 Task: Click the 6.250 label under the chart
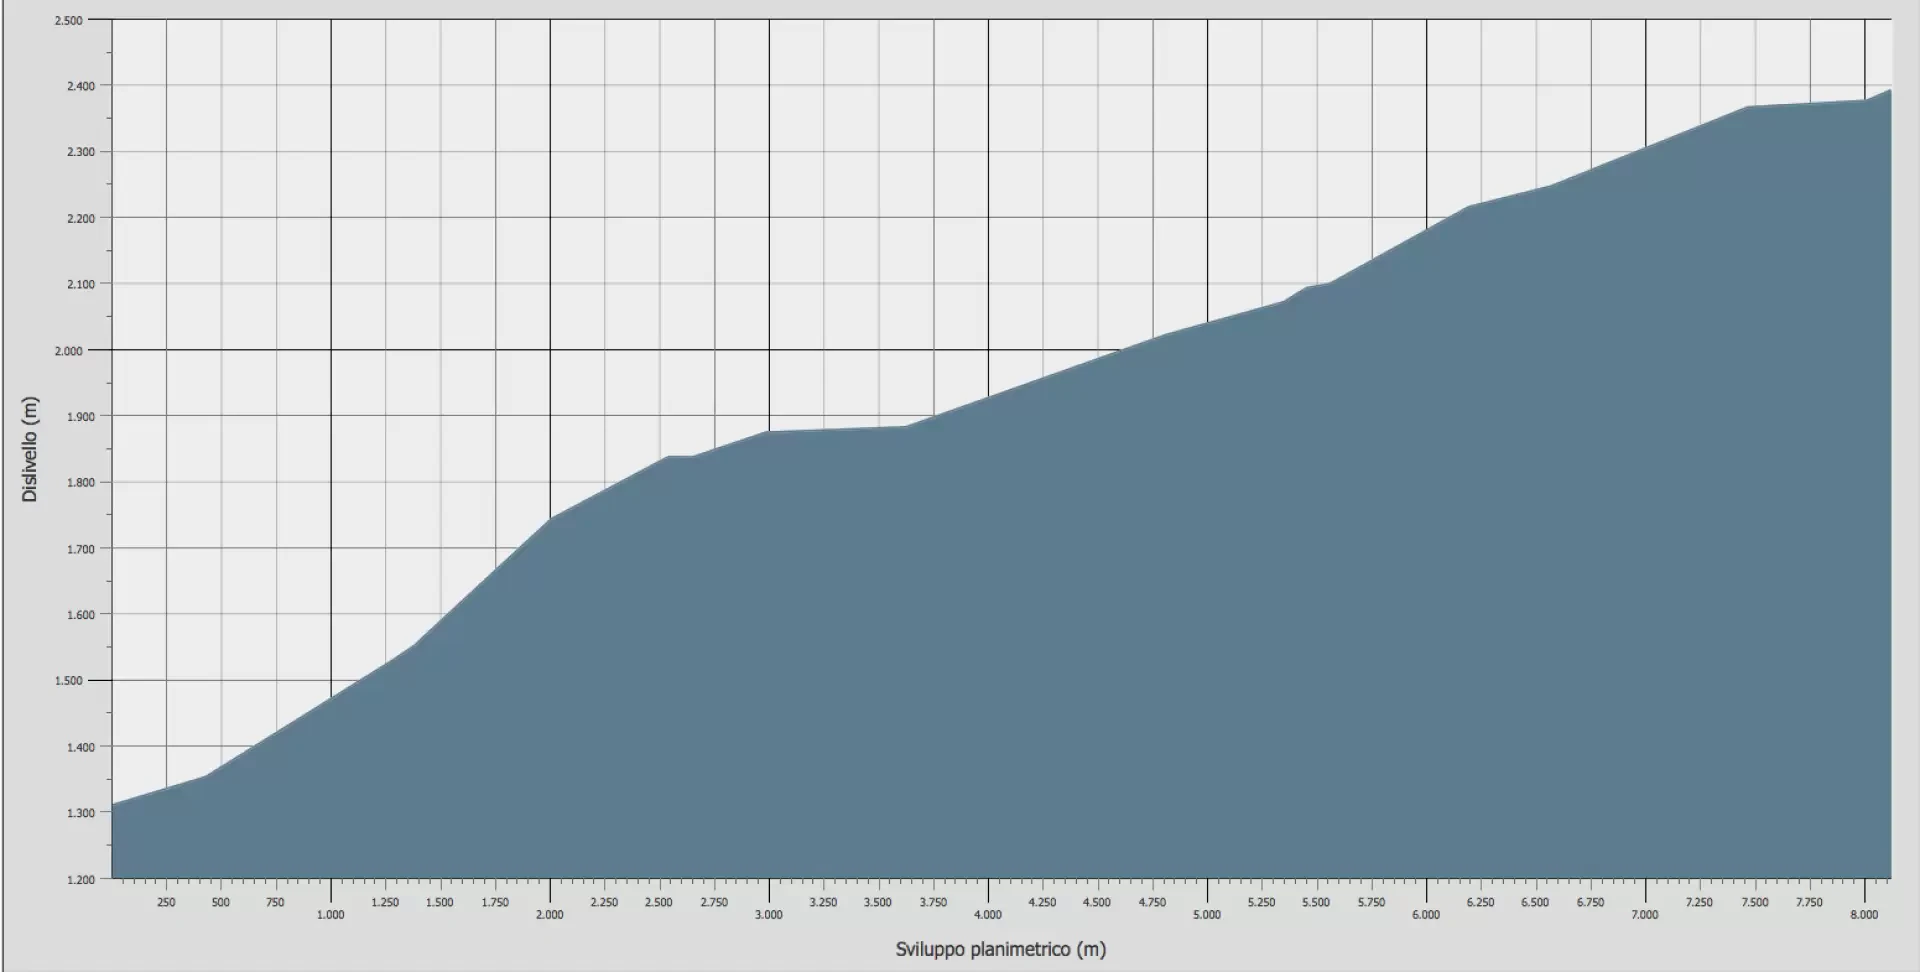[1481, 902]
